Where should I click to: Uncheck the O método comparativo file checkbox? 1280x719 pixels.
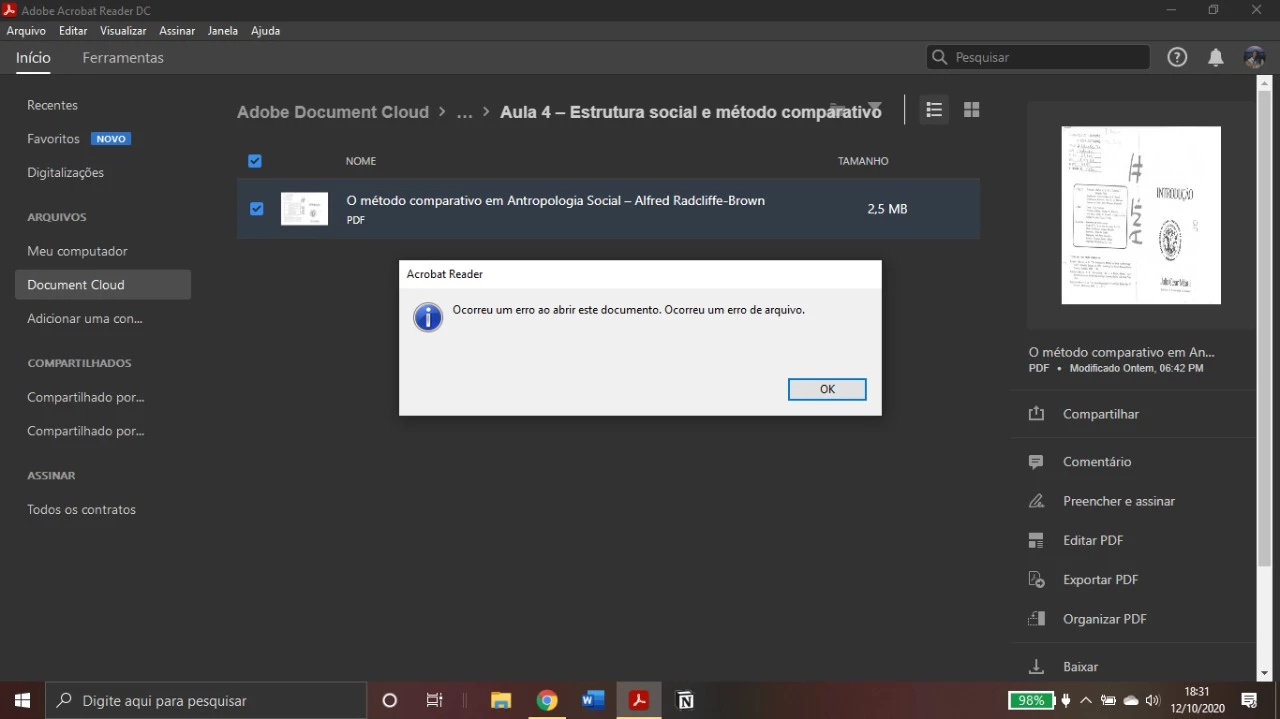[257, 209]
